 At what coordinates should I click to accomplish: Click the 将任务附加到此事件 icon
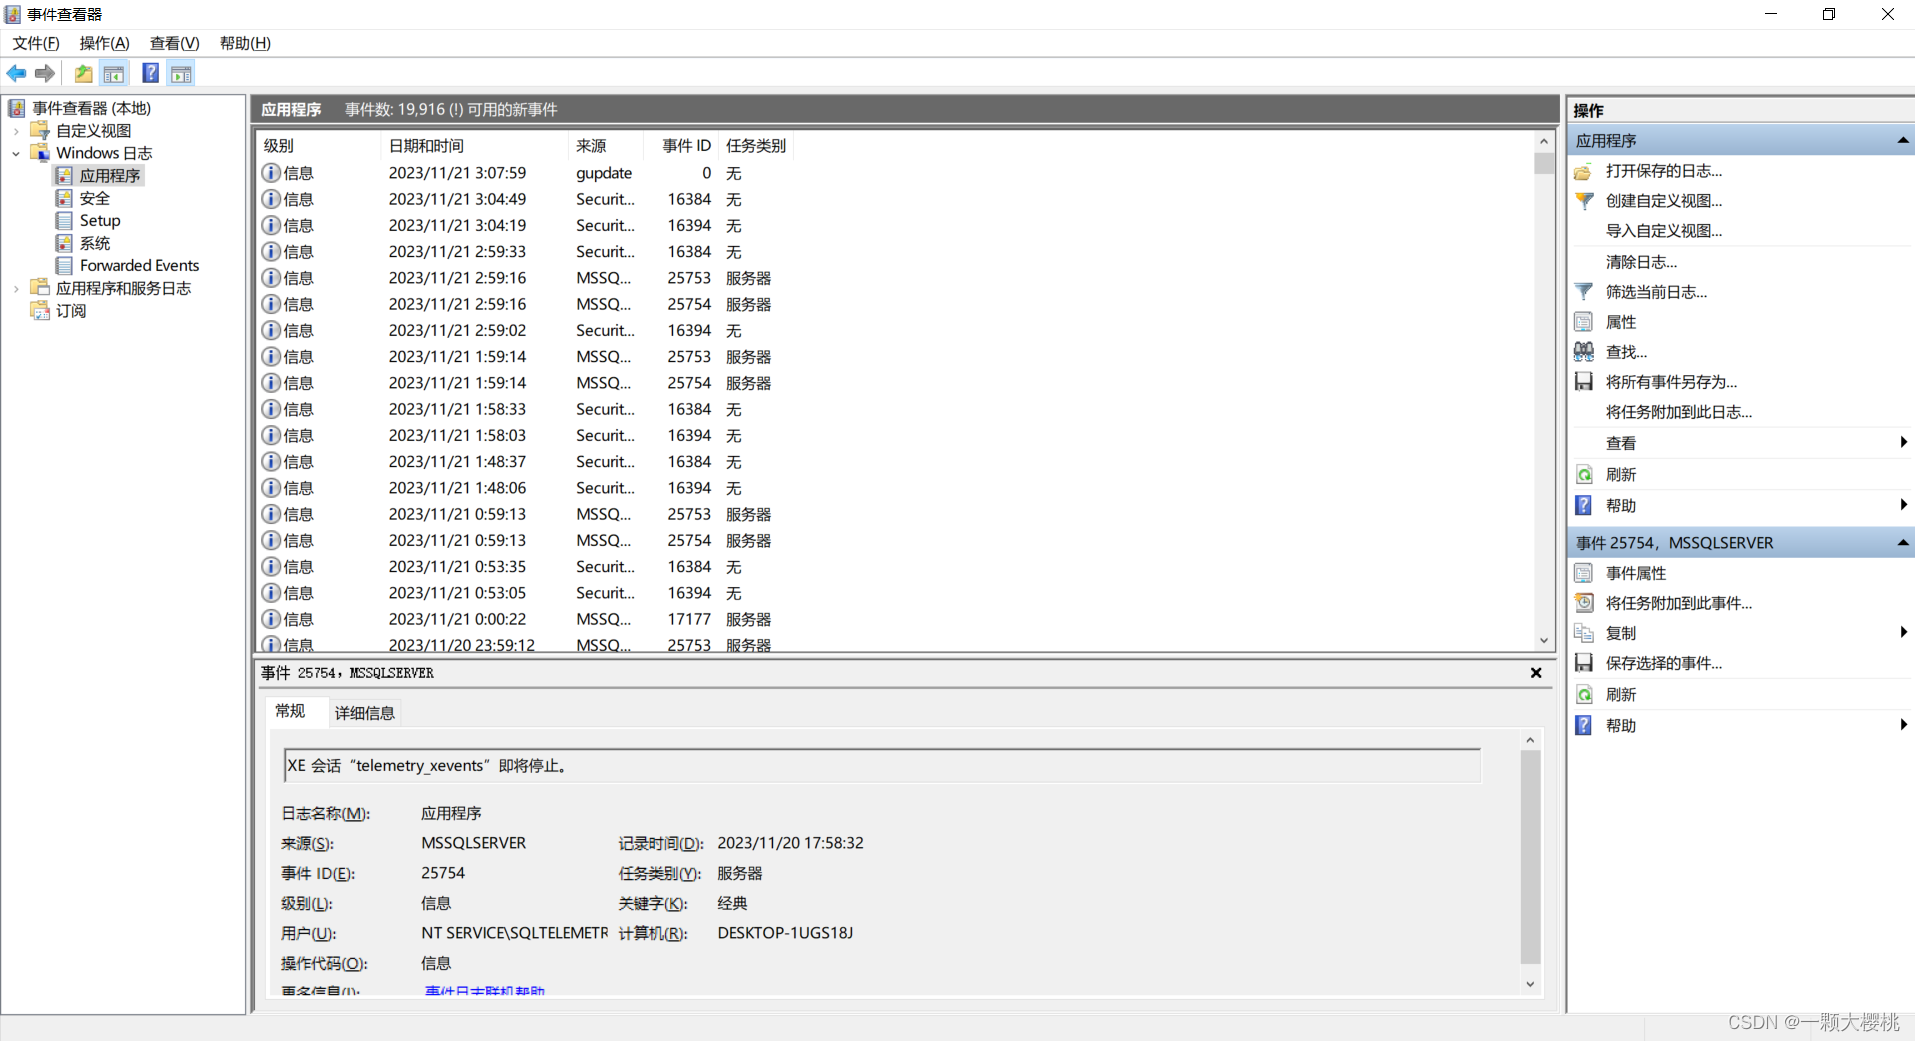pyautogui.click(x=1584, y=603)
